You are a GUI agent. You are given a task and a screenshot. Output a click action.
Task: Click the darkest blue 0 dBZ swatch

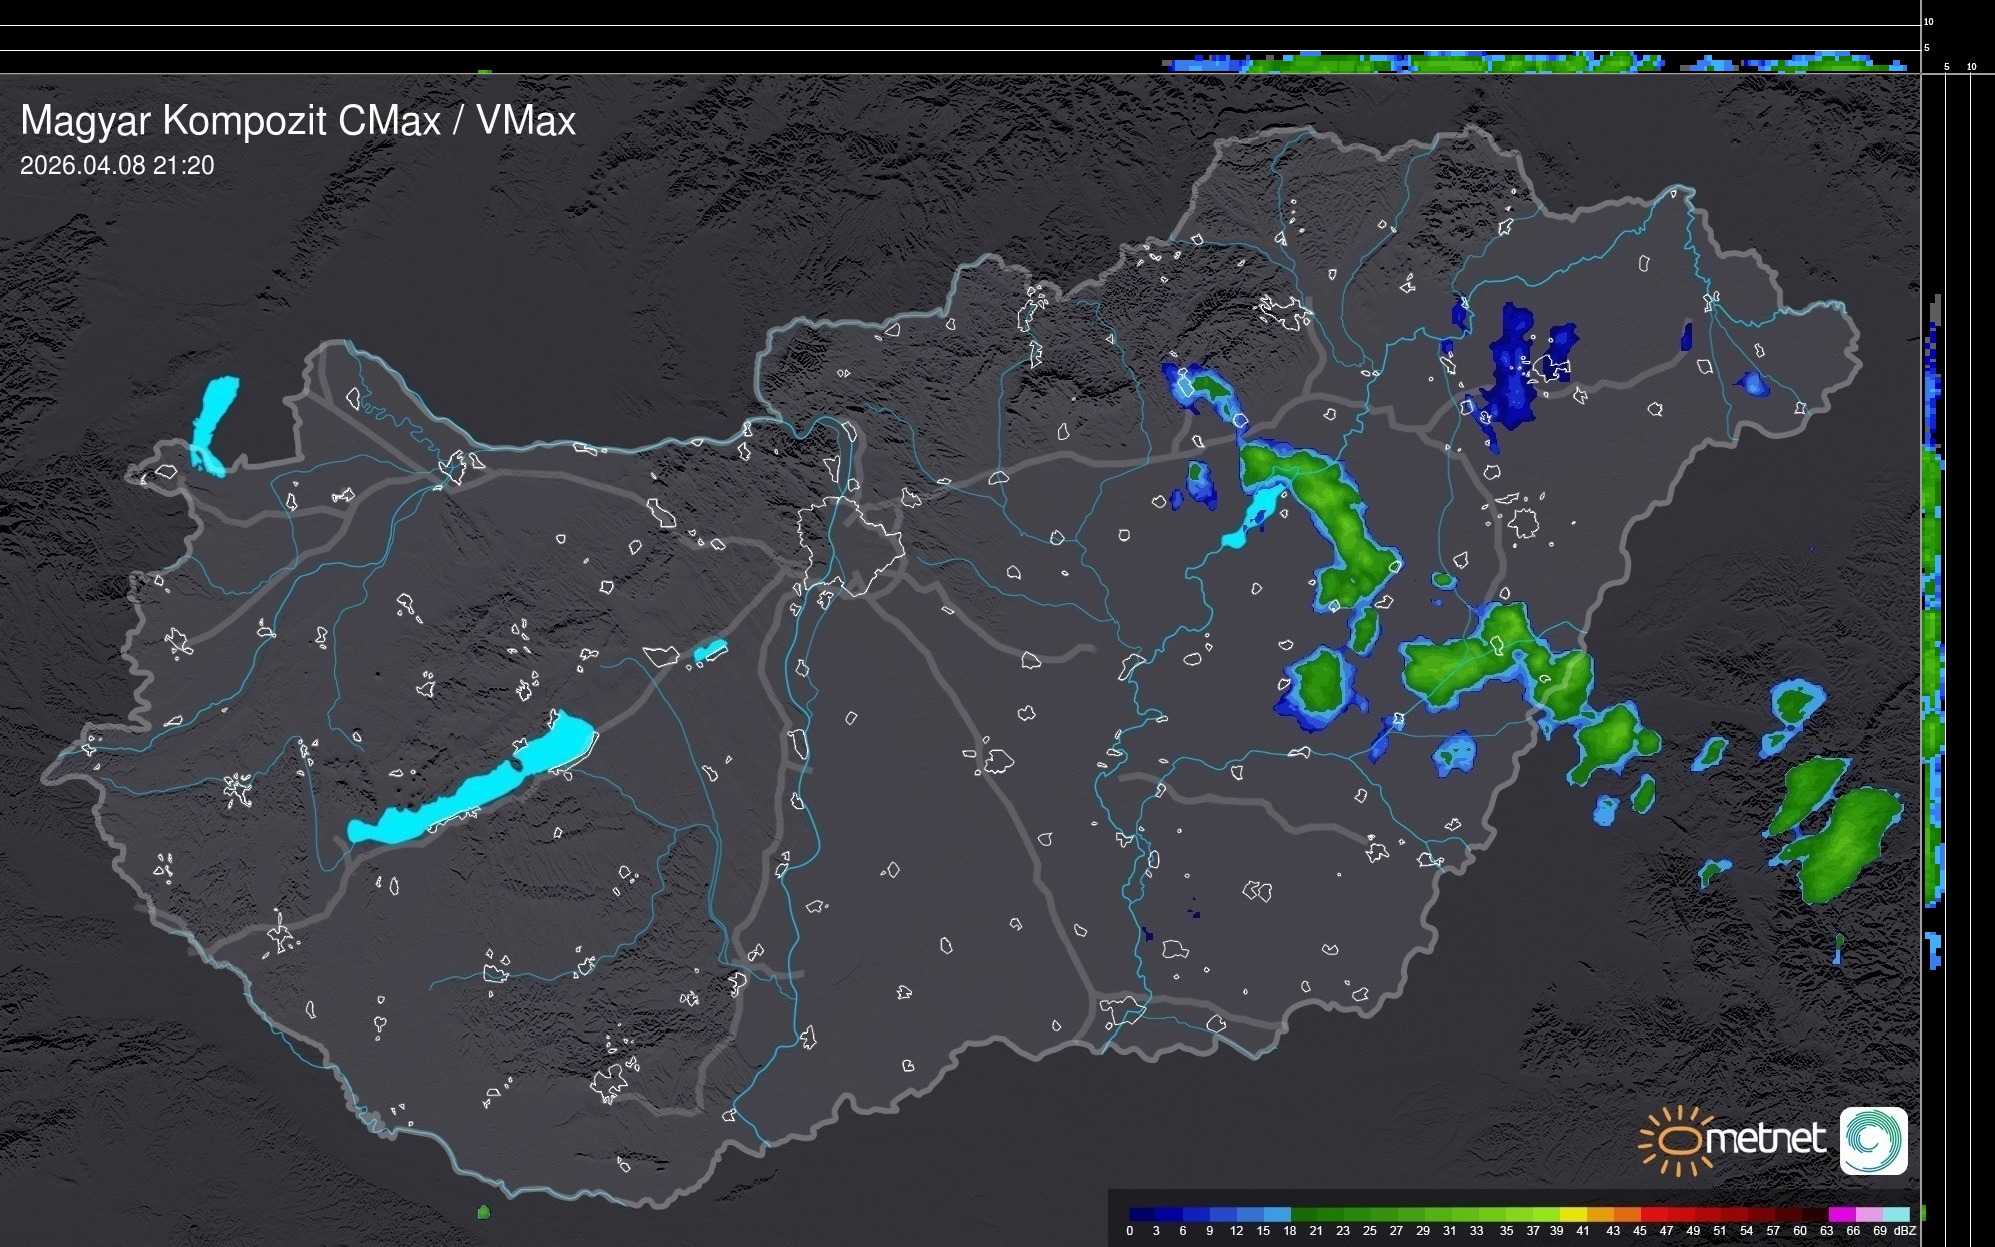click(x=1143, y=1214)
